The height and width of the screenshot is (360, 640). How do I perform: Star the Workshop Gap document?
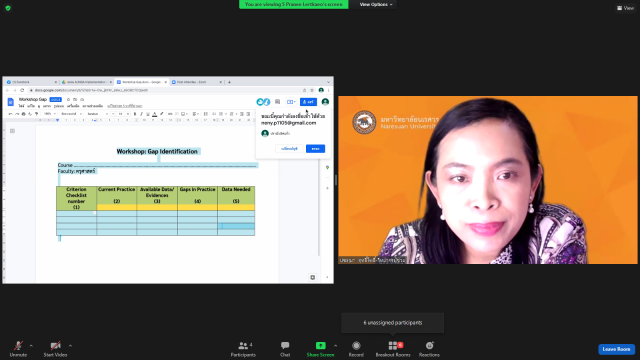(x=68, y=99)
